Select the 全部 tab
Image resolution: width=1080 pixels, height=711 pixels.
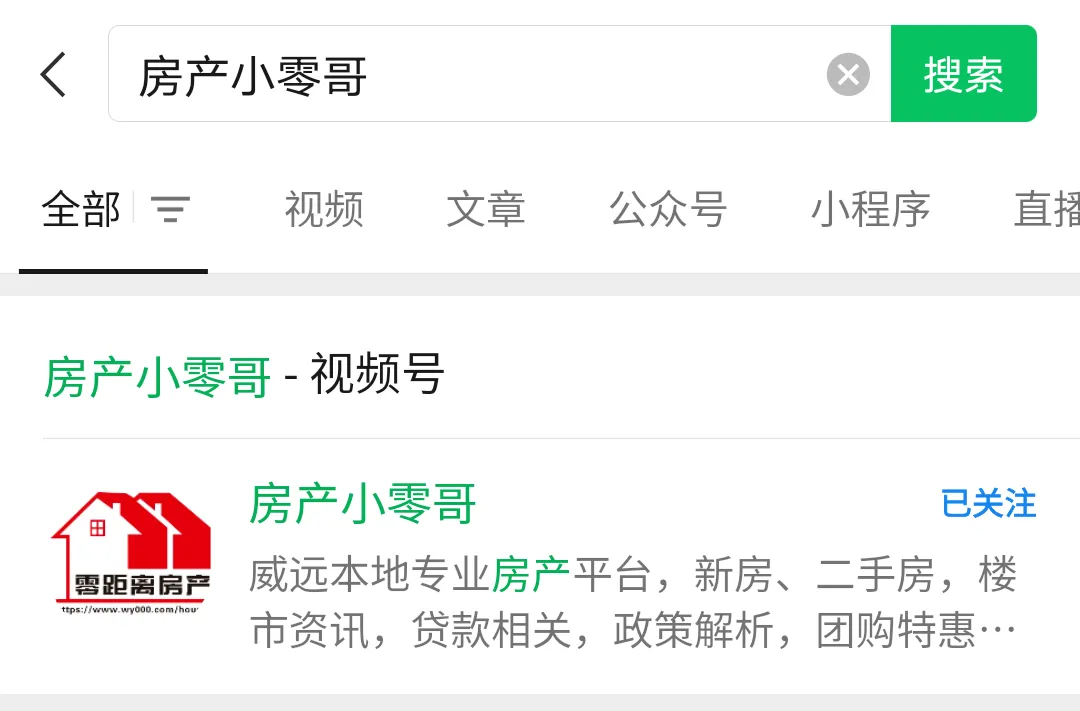(81, 209)
